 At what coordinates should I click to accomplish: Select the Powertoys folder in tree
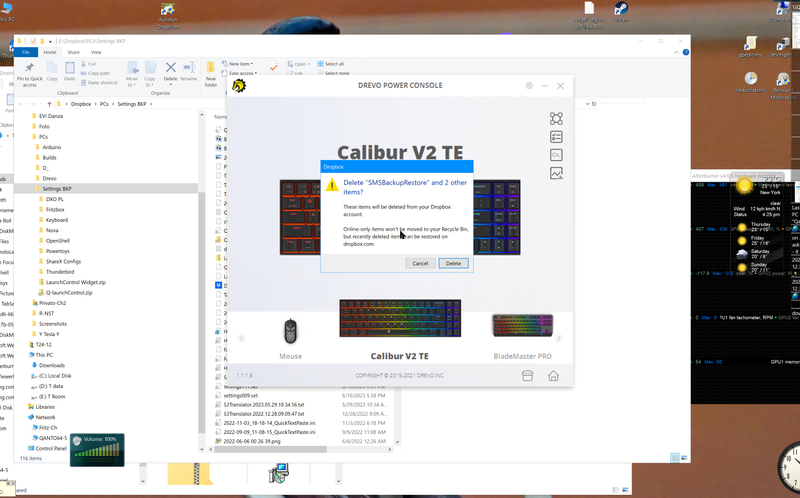[x=59, y=251]
